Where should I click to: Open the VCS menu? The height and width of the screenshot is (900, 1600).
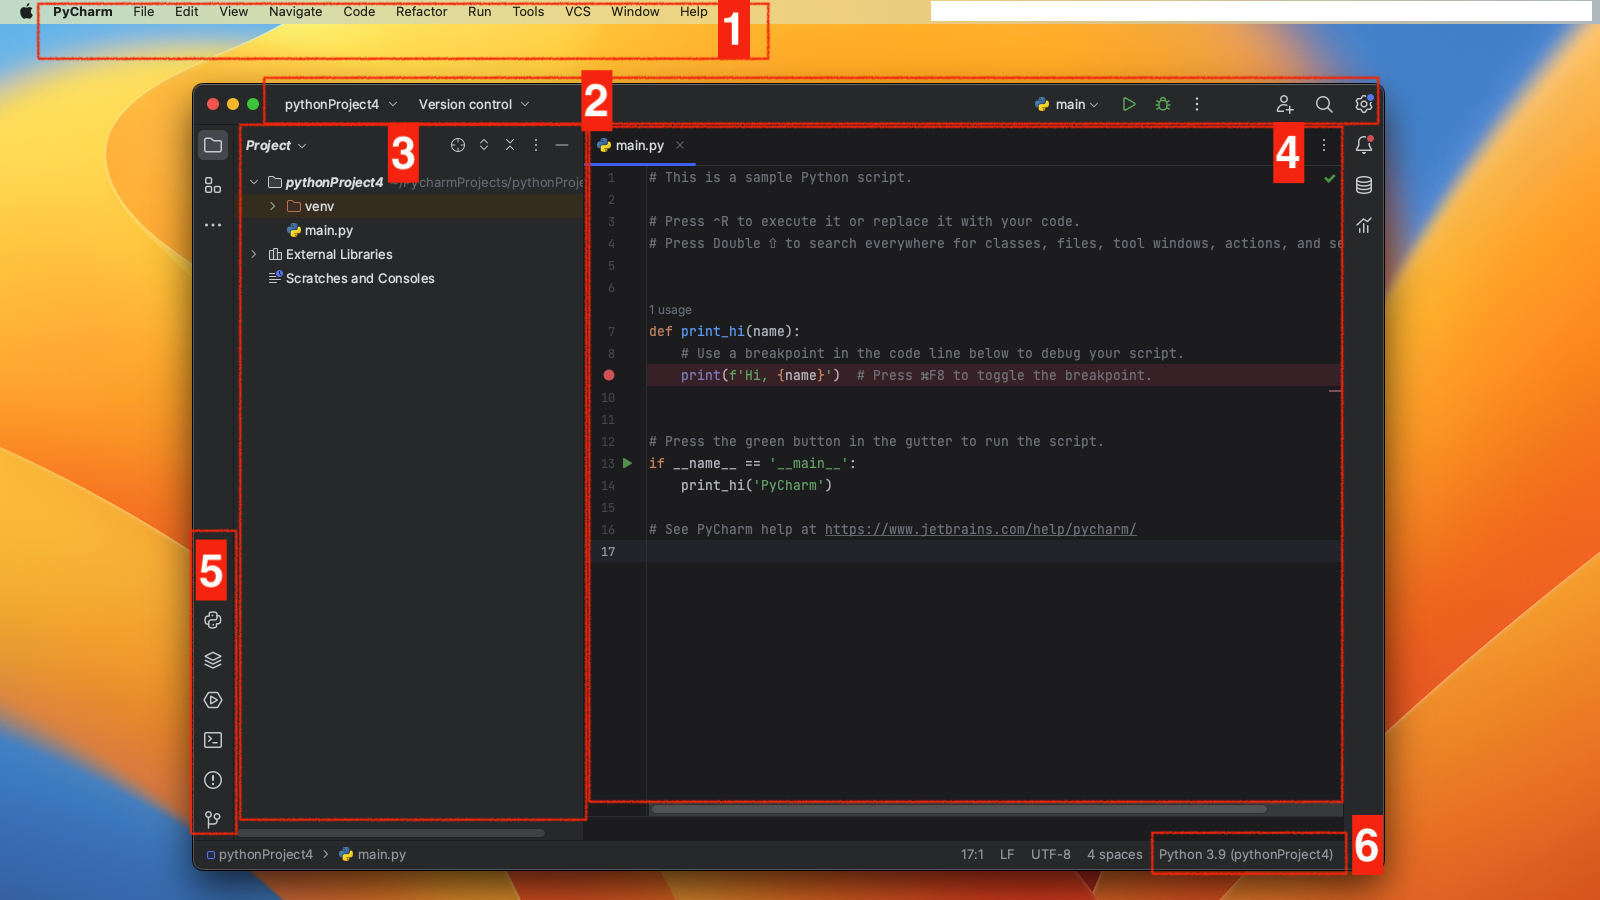[578, 12]
